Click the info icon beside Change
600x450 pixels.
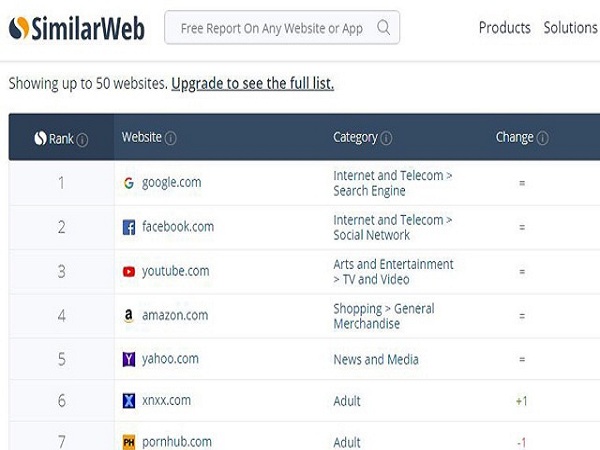tap(542, 138)
